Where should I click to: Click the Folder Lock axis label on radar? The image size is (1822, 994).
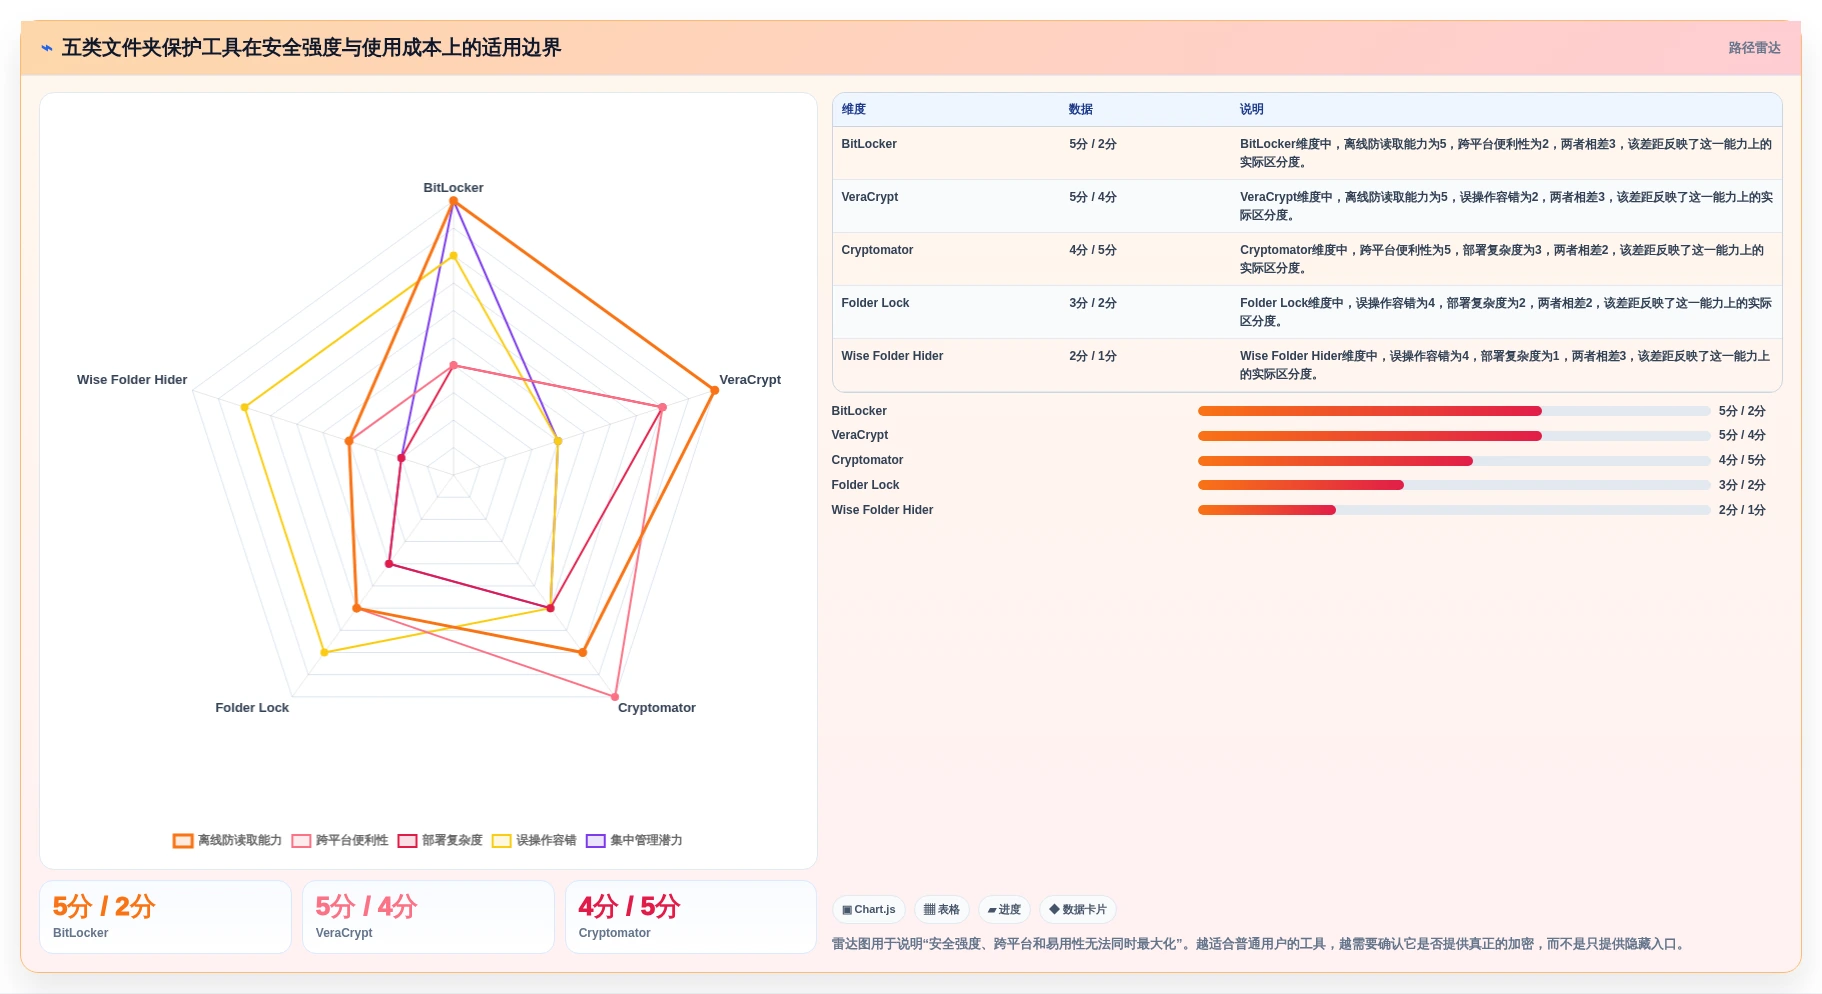[252, 708]
